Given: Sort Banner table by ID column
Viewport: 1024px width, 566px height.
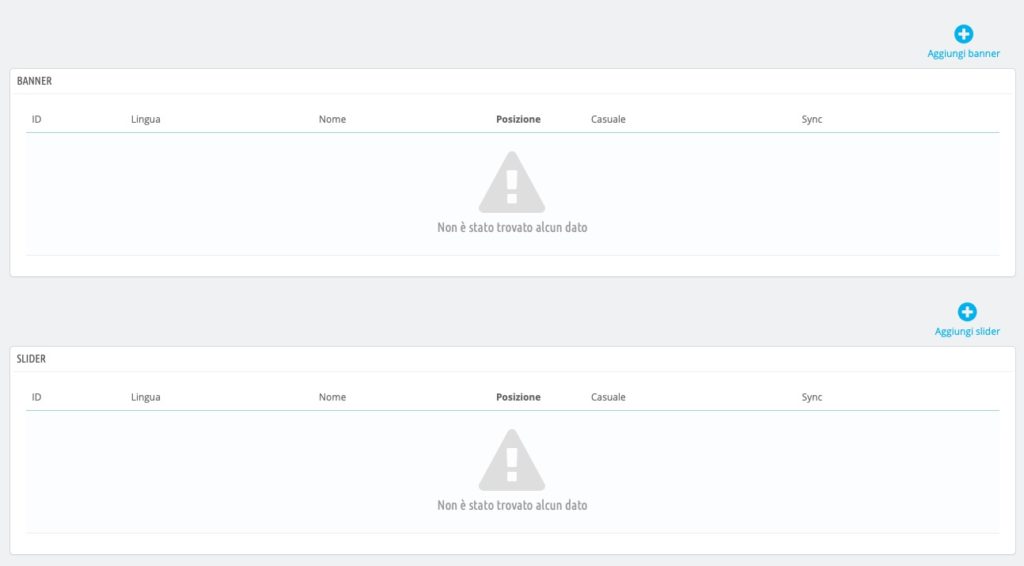Looking at the screenshot, I should tap(37, 119).
